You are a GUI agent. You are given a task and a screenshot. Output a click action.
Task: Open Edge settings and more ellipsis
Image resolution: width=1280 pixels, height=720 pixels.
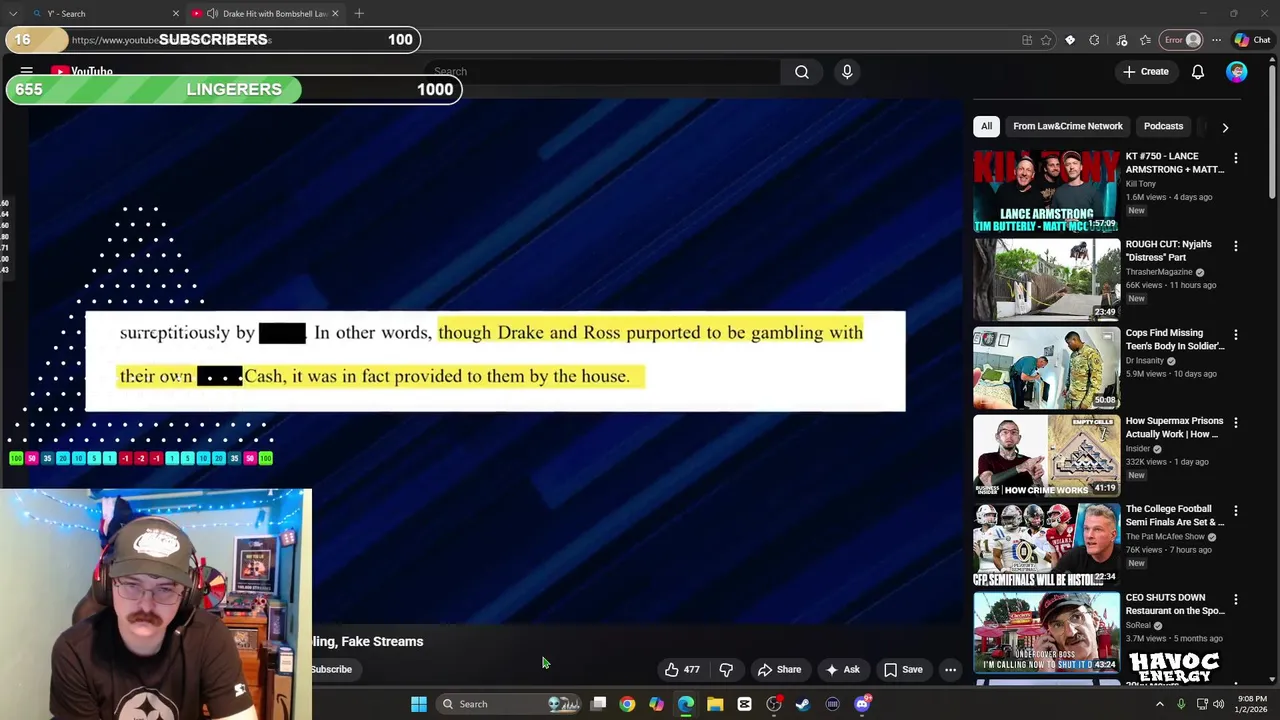(1216, 40)
